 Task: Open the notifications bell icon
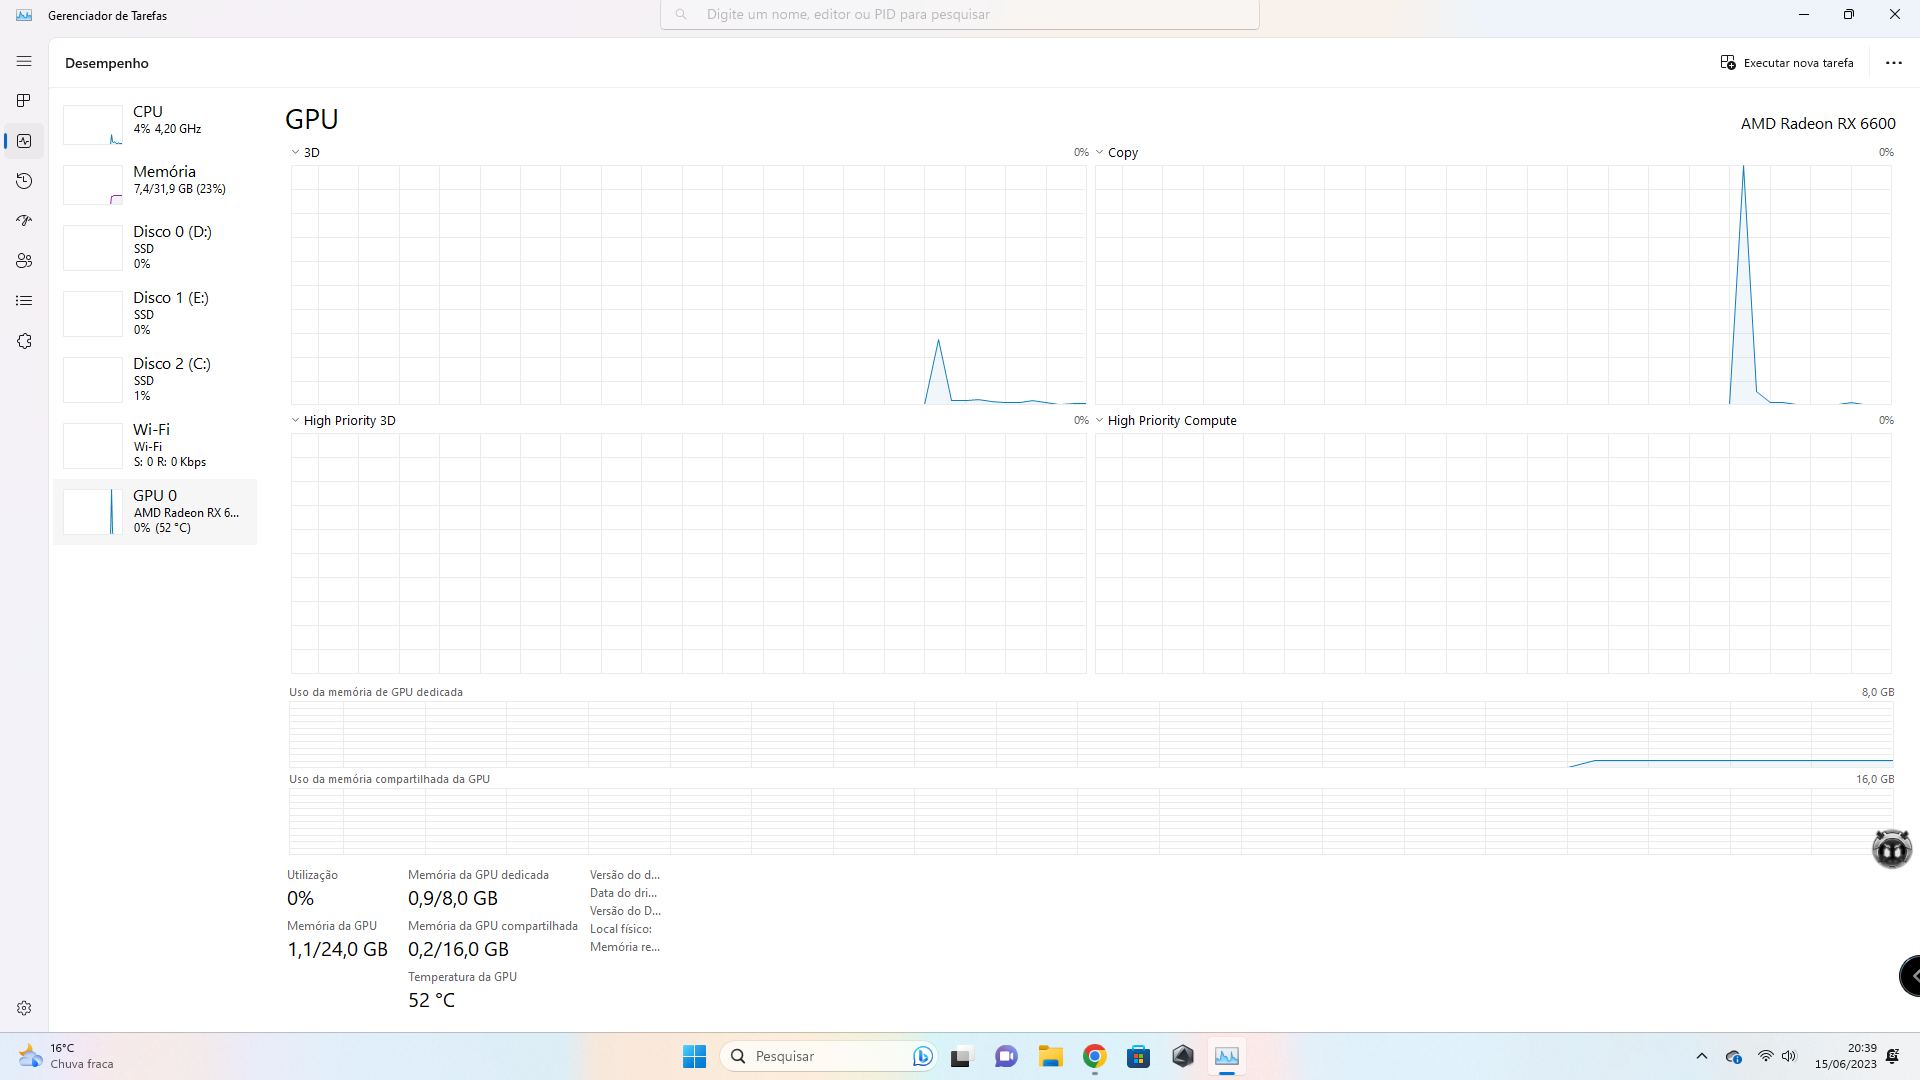[1893, 1056]
